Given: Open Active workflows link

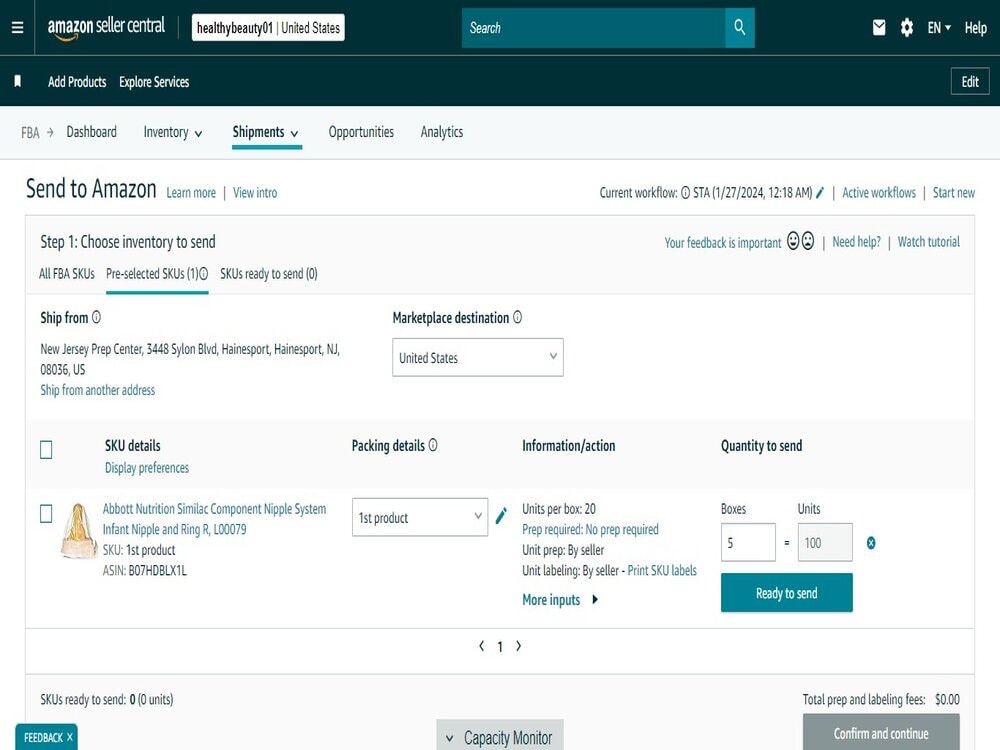Looking at the screenshot, I should coord(879,193).
